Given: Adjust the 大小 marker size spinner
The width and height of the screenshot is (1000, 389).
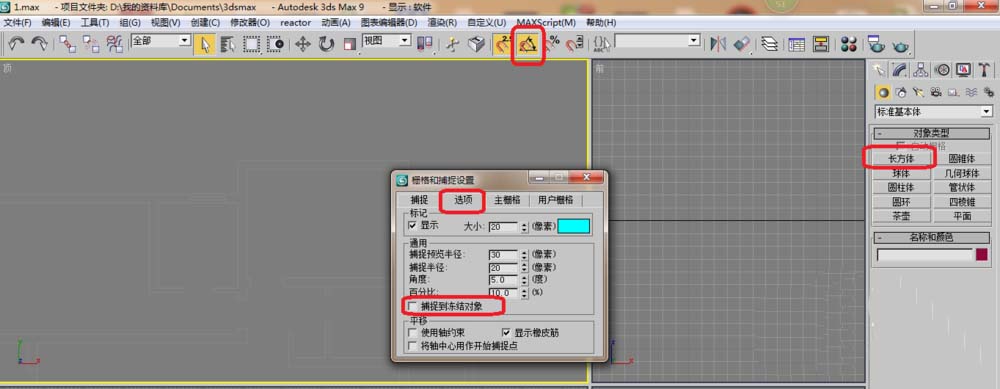Looking at the screenshot, I should tap(524, 227).
